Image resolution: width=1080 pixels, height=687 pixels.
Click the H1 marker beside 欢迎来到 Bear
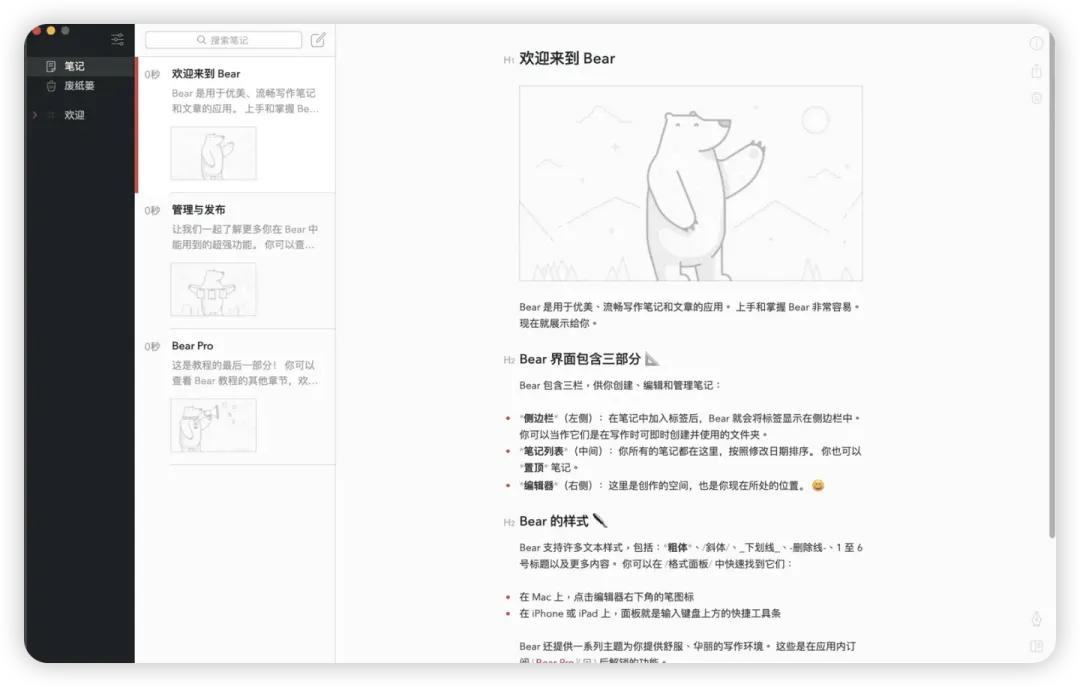point(508,60)
